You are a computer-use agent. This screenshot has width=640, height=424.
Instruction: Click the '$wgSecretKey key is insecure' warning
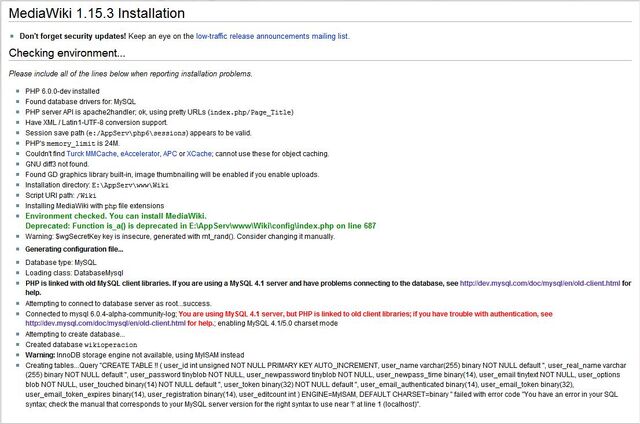tap(180, 237)
